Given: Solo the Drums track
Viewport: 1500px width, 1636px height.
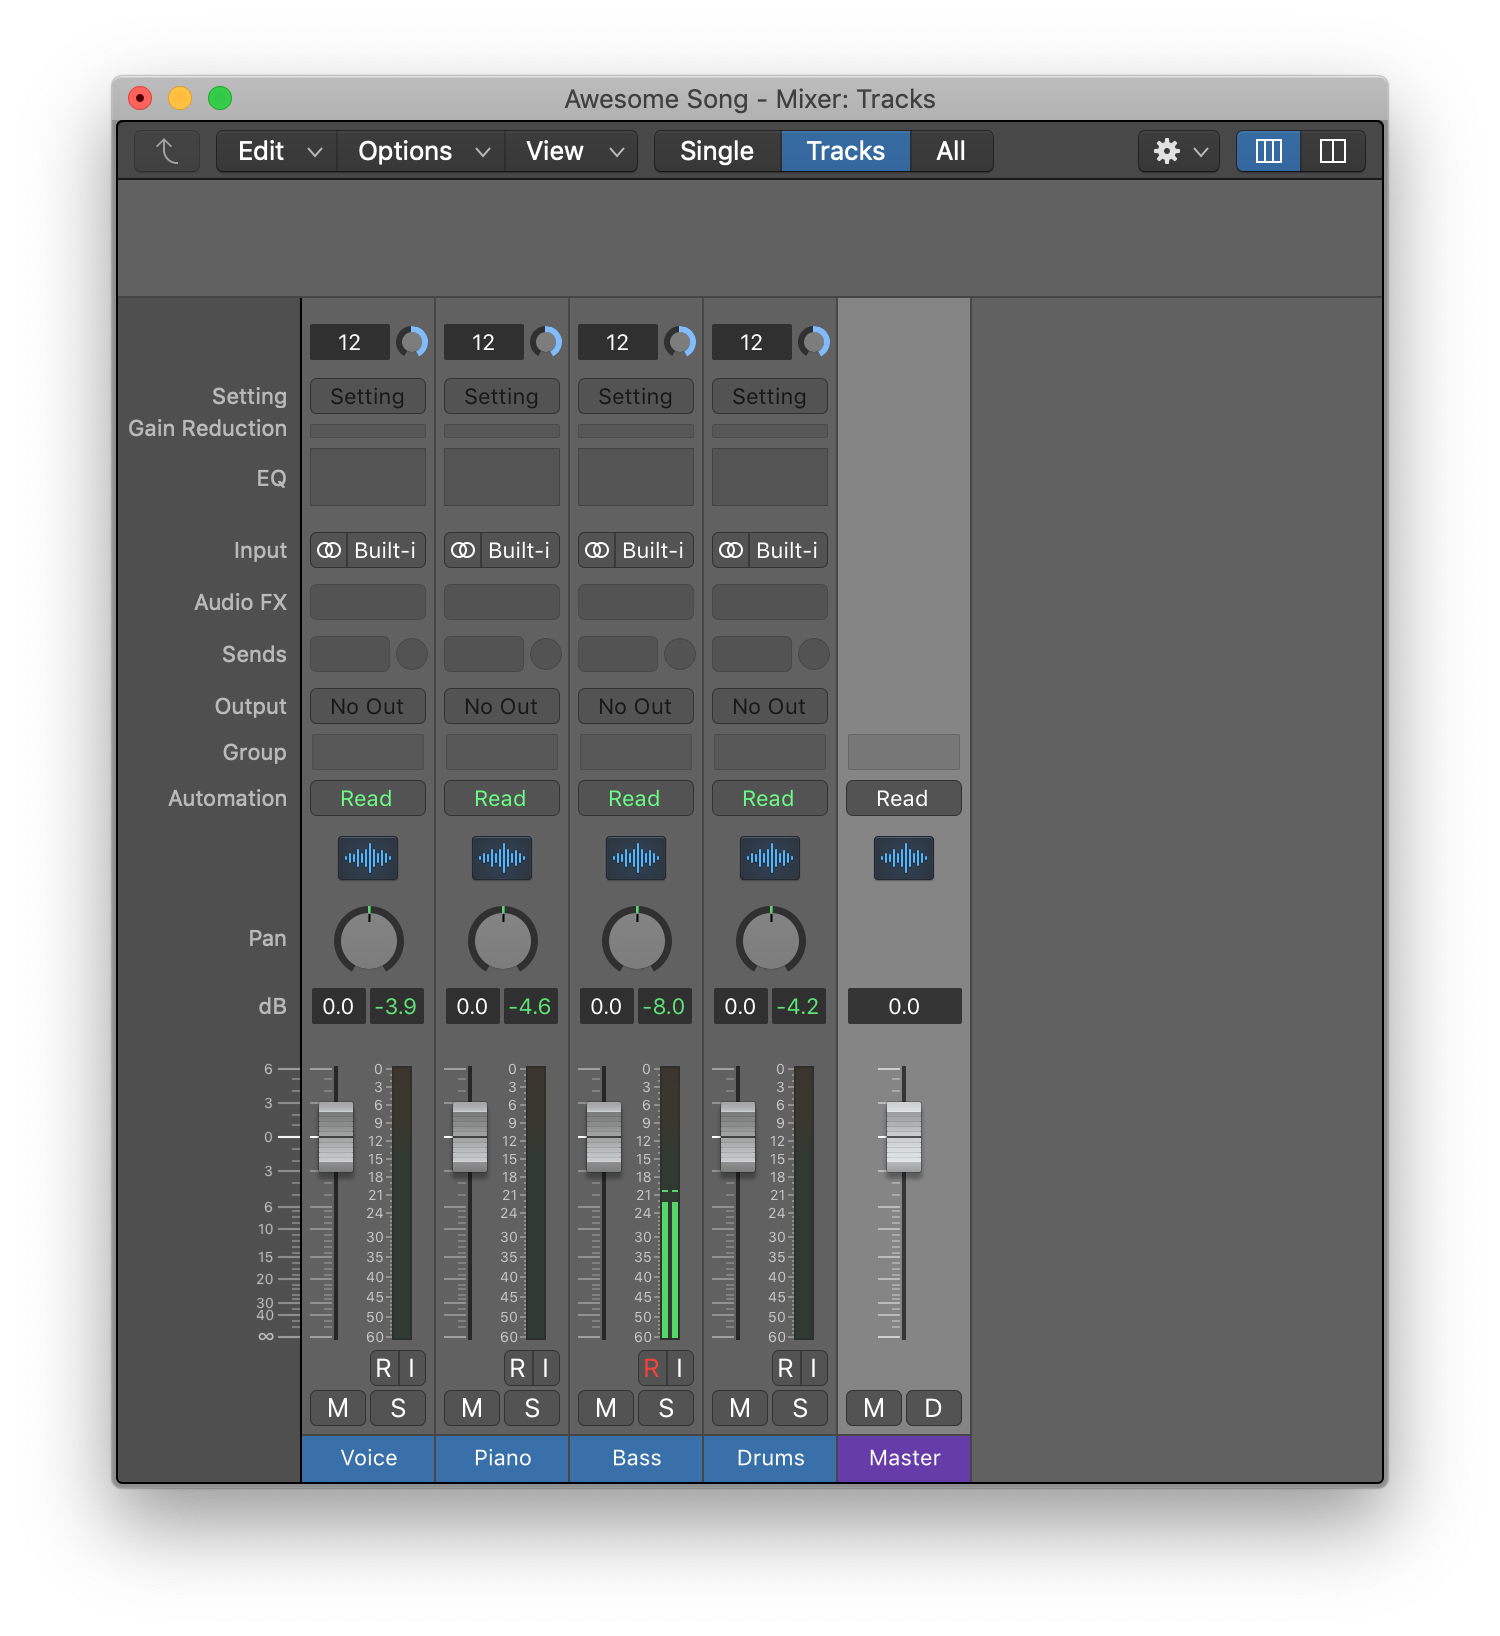Looking at the screenshot, I should tap(800, 1408).
